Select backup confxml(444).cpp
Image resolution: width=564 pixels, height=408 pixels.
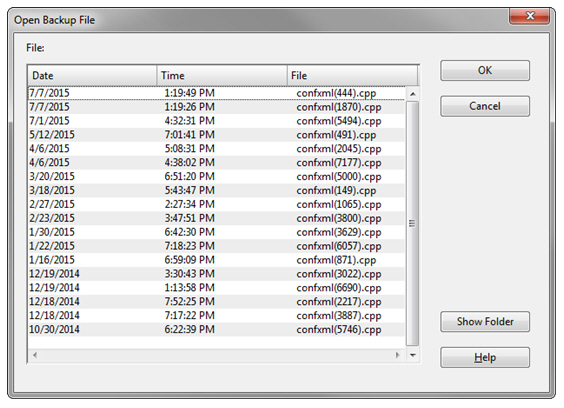217,93
